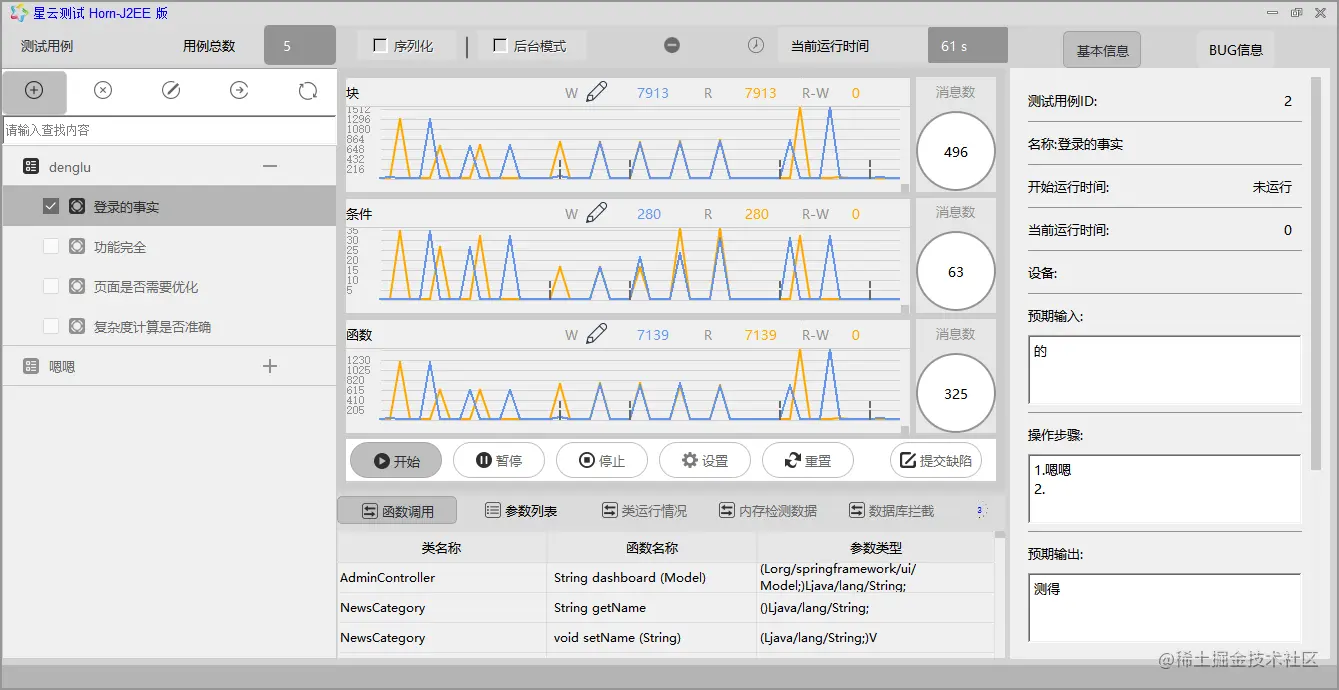Click the 预期输入 text box

1164,370
